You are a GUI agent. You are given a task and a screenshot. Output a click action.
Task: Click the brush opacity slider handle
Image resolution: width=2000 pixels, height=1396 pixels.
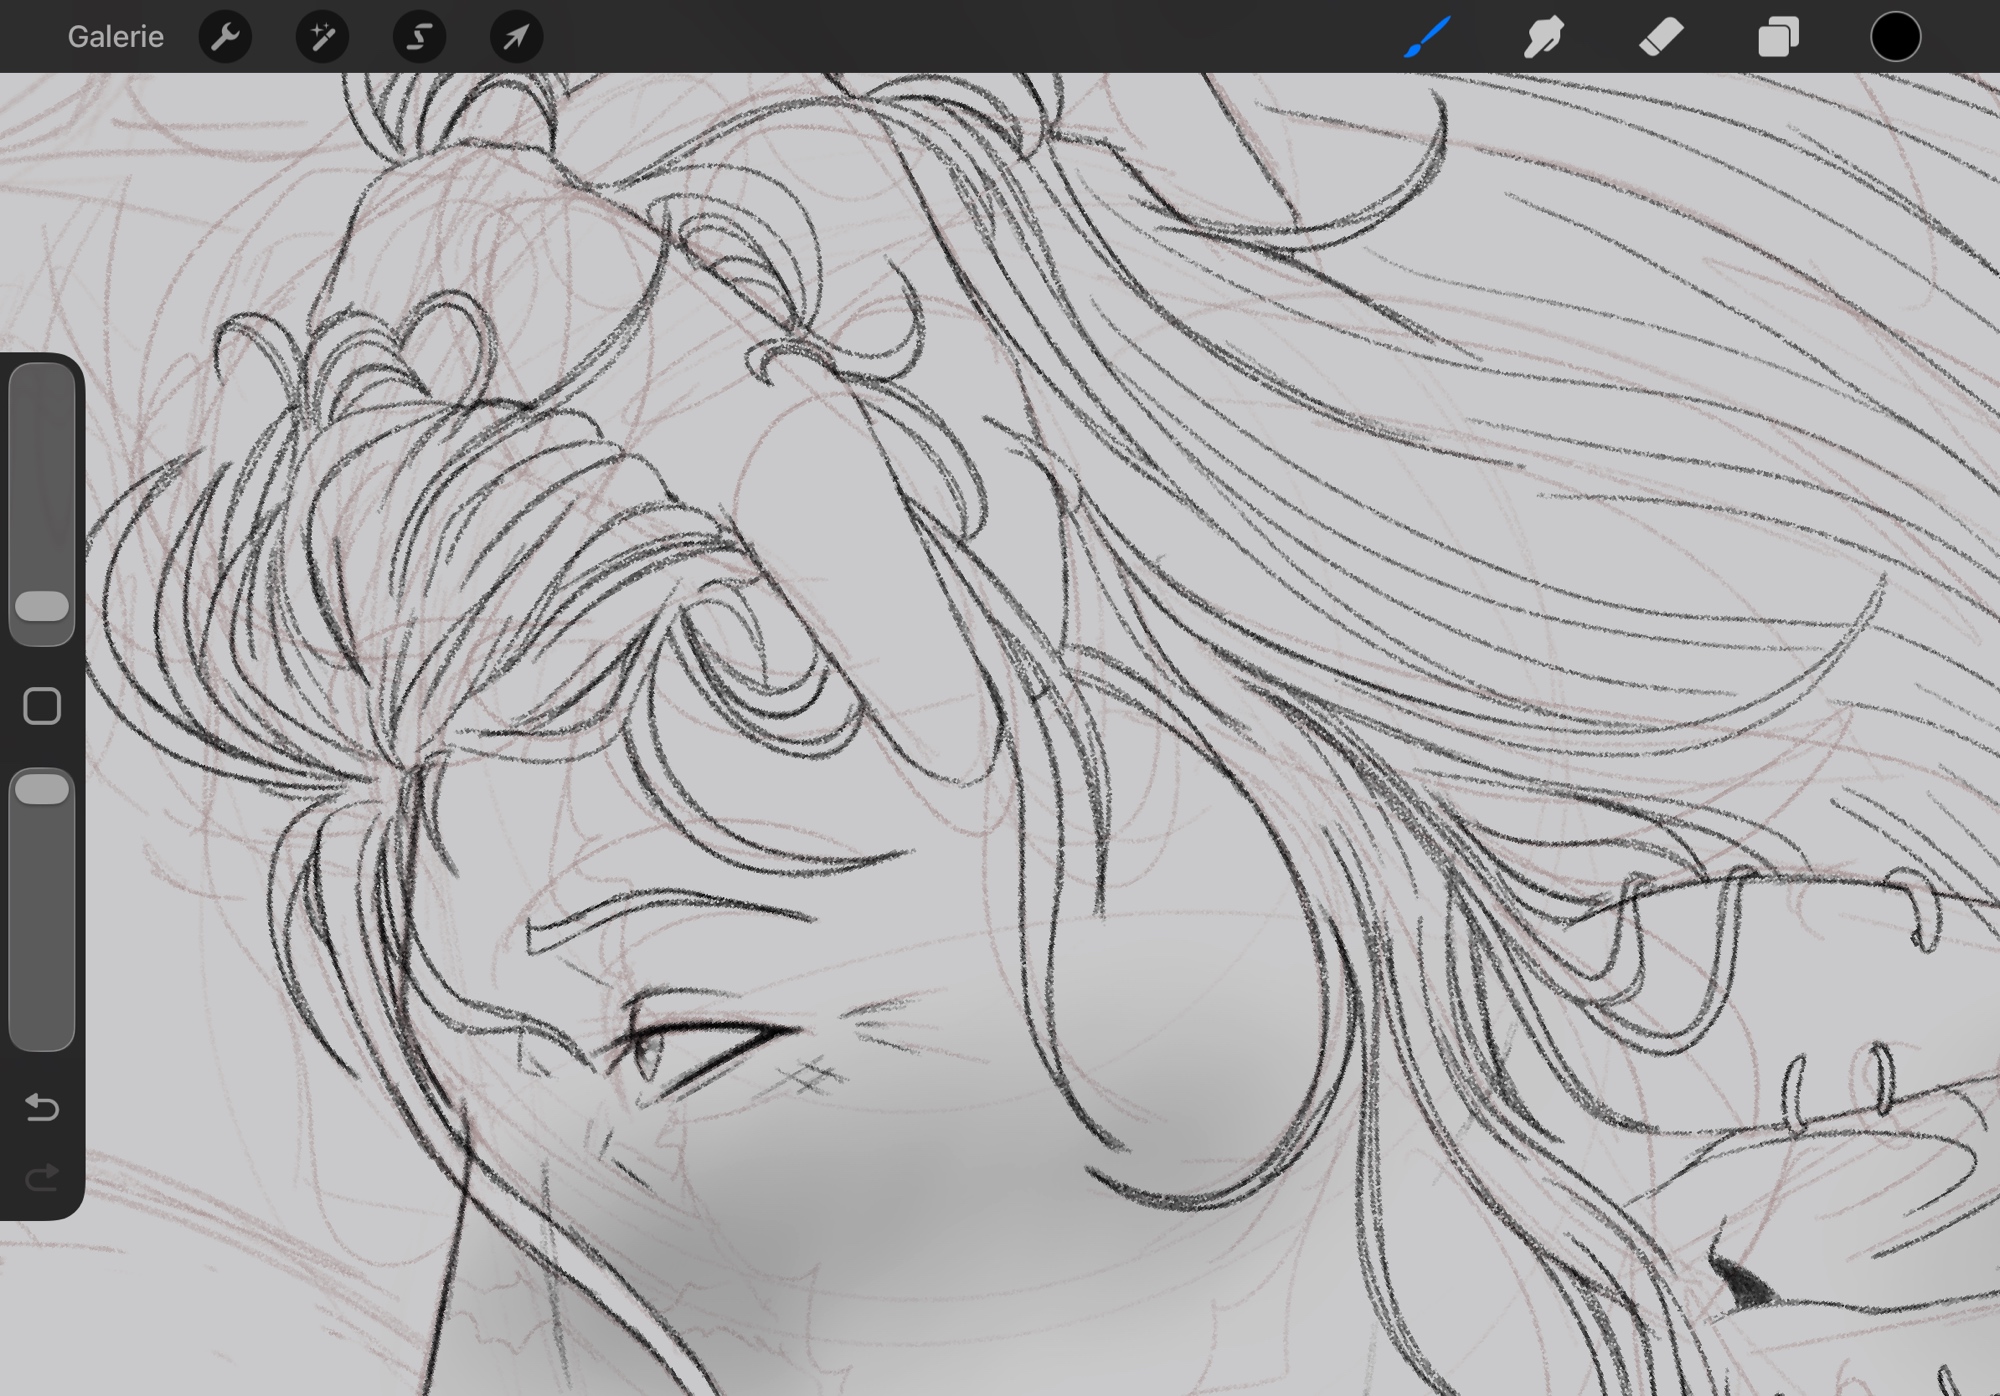[42, 789]
